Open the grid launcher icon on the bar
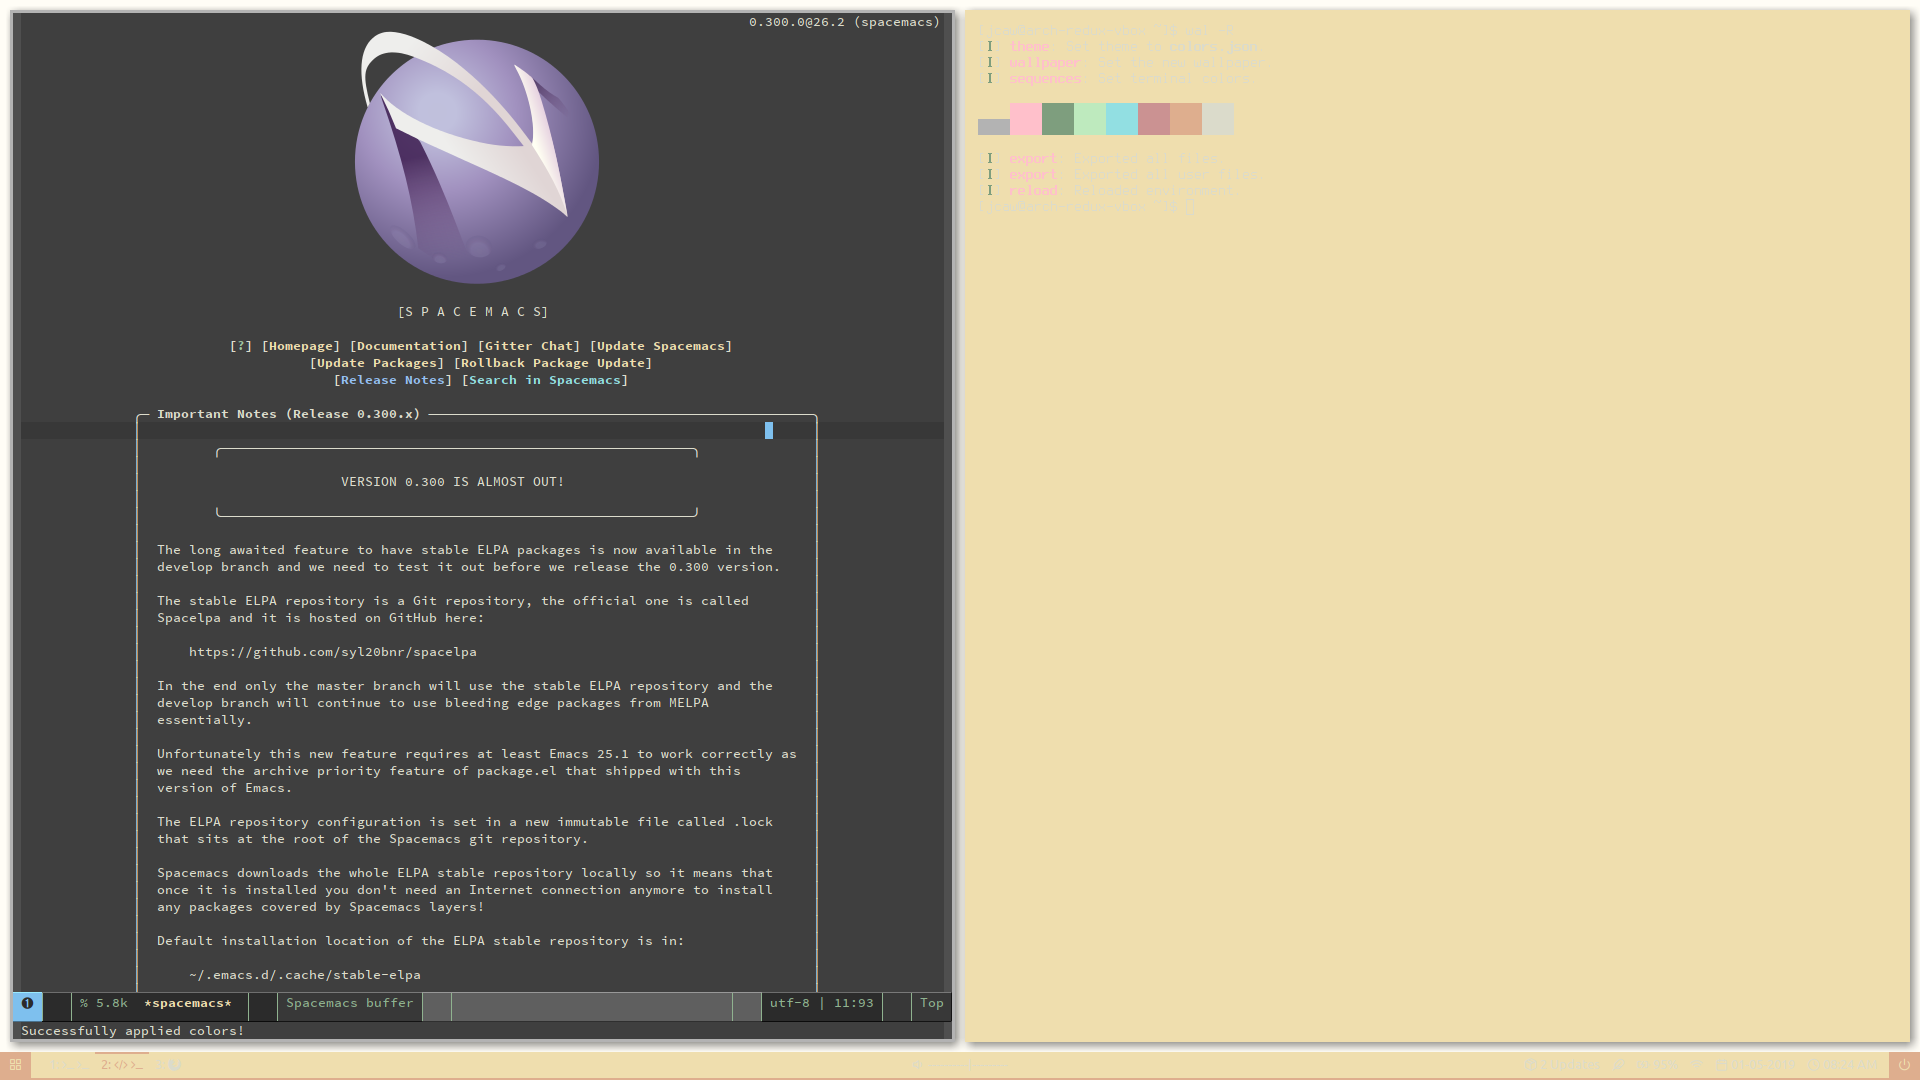Screen dimensions: 1920x1080 point(15,1065)
